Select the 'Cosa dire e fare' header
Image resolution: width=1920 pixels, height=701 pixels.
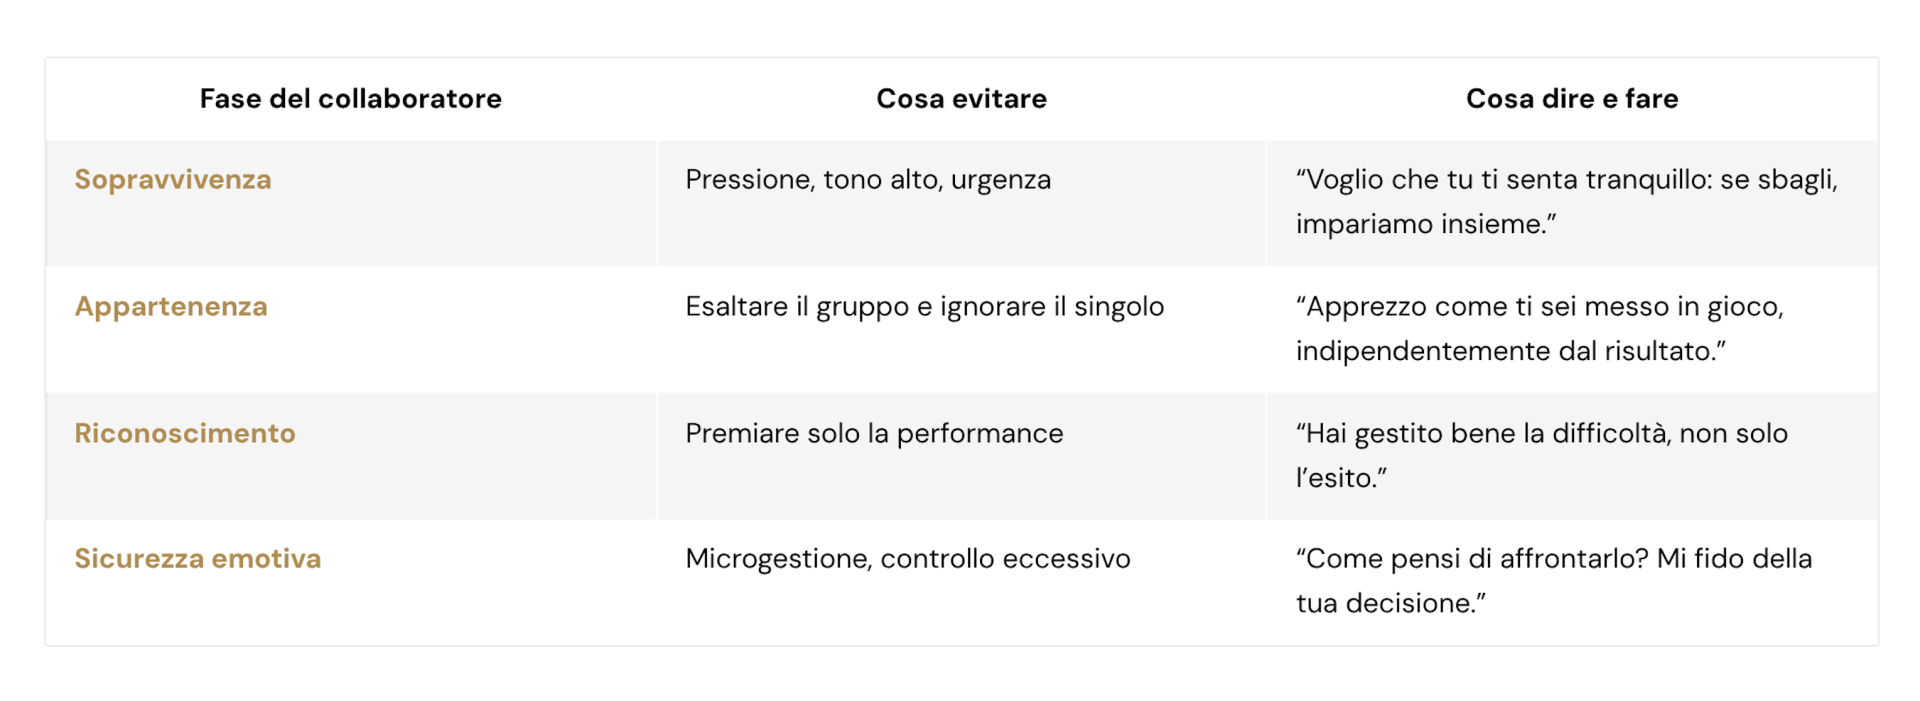(1571, 99)
